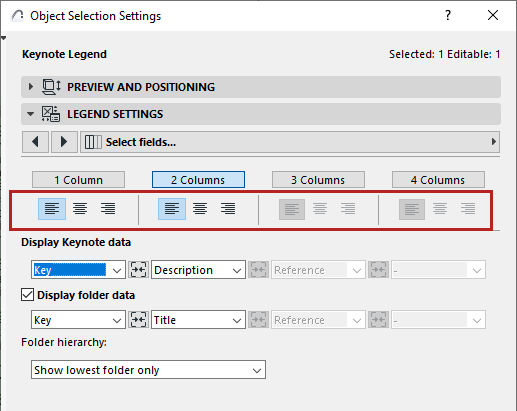Switch to 1 Column layout
The image size is (517, 411).
point(78,180)
